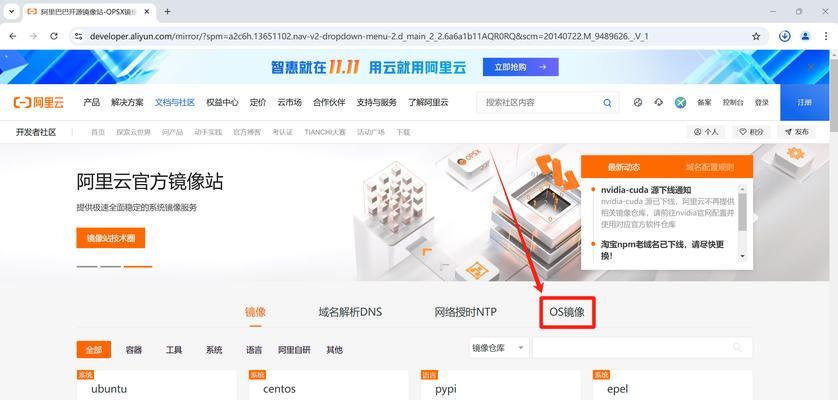The height and width of the screenshot is (400, 838).
Task: Click the browser back arrow
Action: click(x=13, y=36)
